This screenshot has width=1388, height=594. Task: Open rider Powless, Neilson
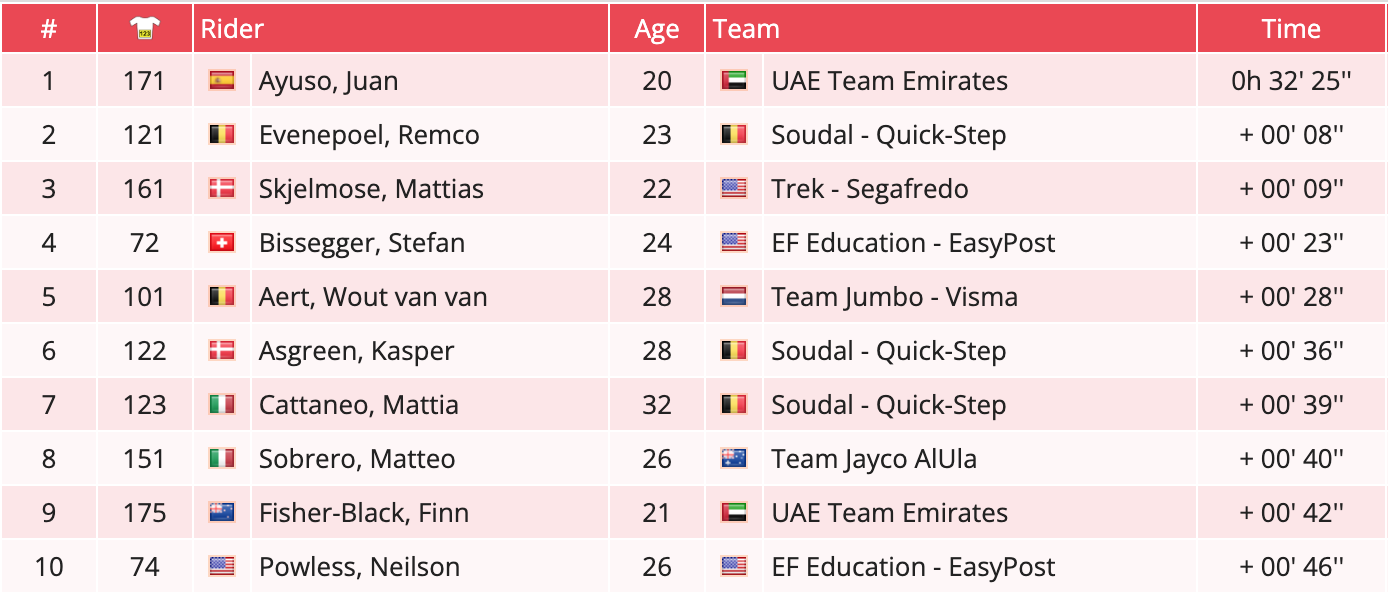click(x=359, y=567)
